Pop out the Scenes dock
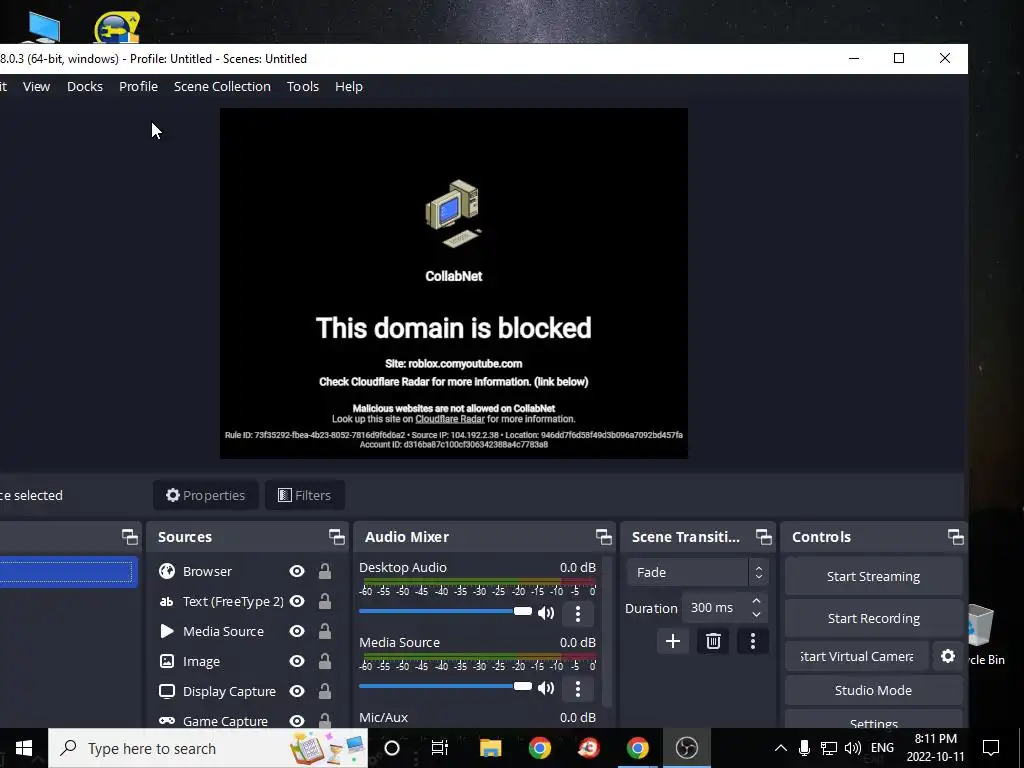Viewport: 1024px width, 768px height. point(130,537)
